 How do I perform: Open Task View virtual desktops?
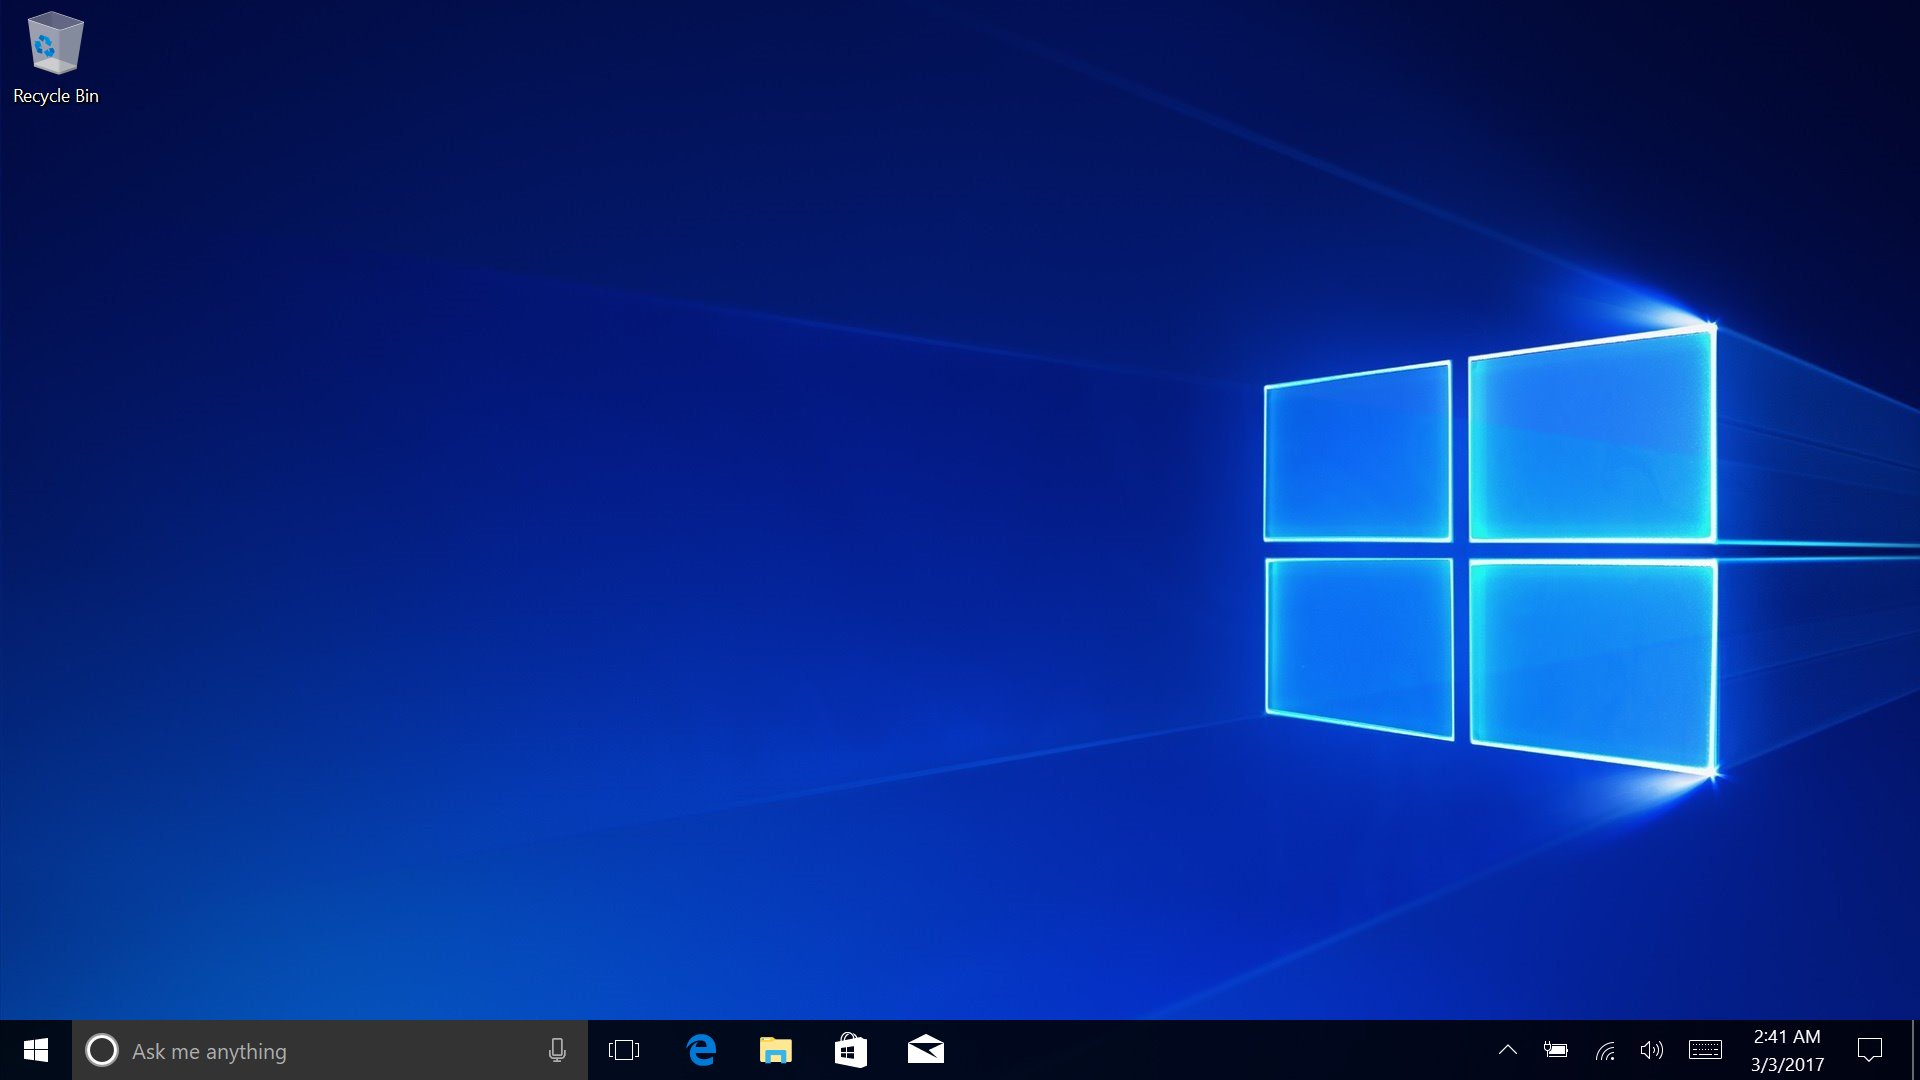pyautogui.click(x=624, y=1050)
